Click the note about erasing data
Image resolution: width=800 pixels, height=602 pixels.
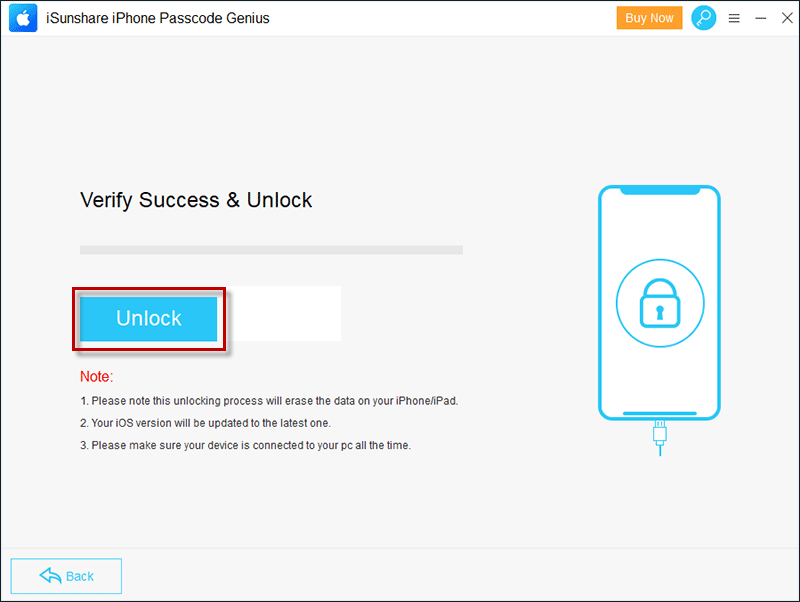coord(269,401)
